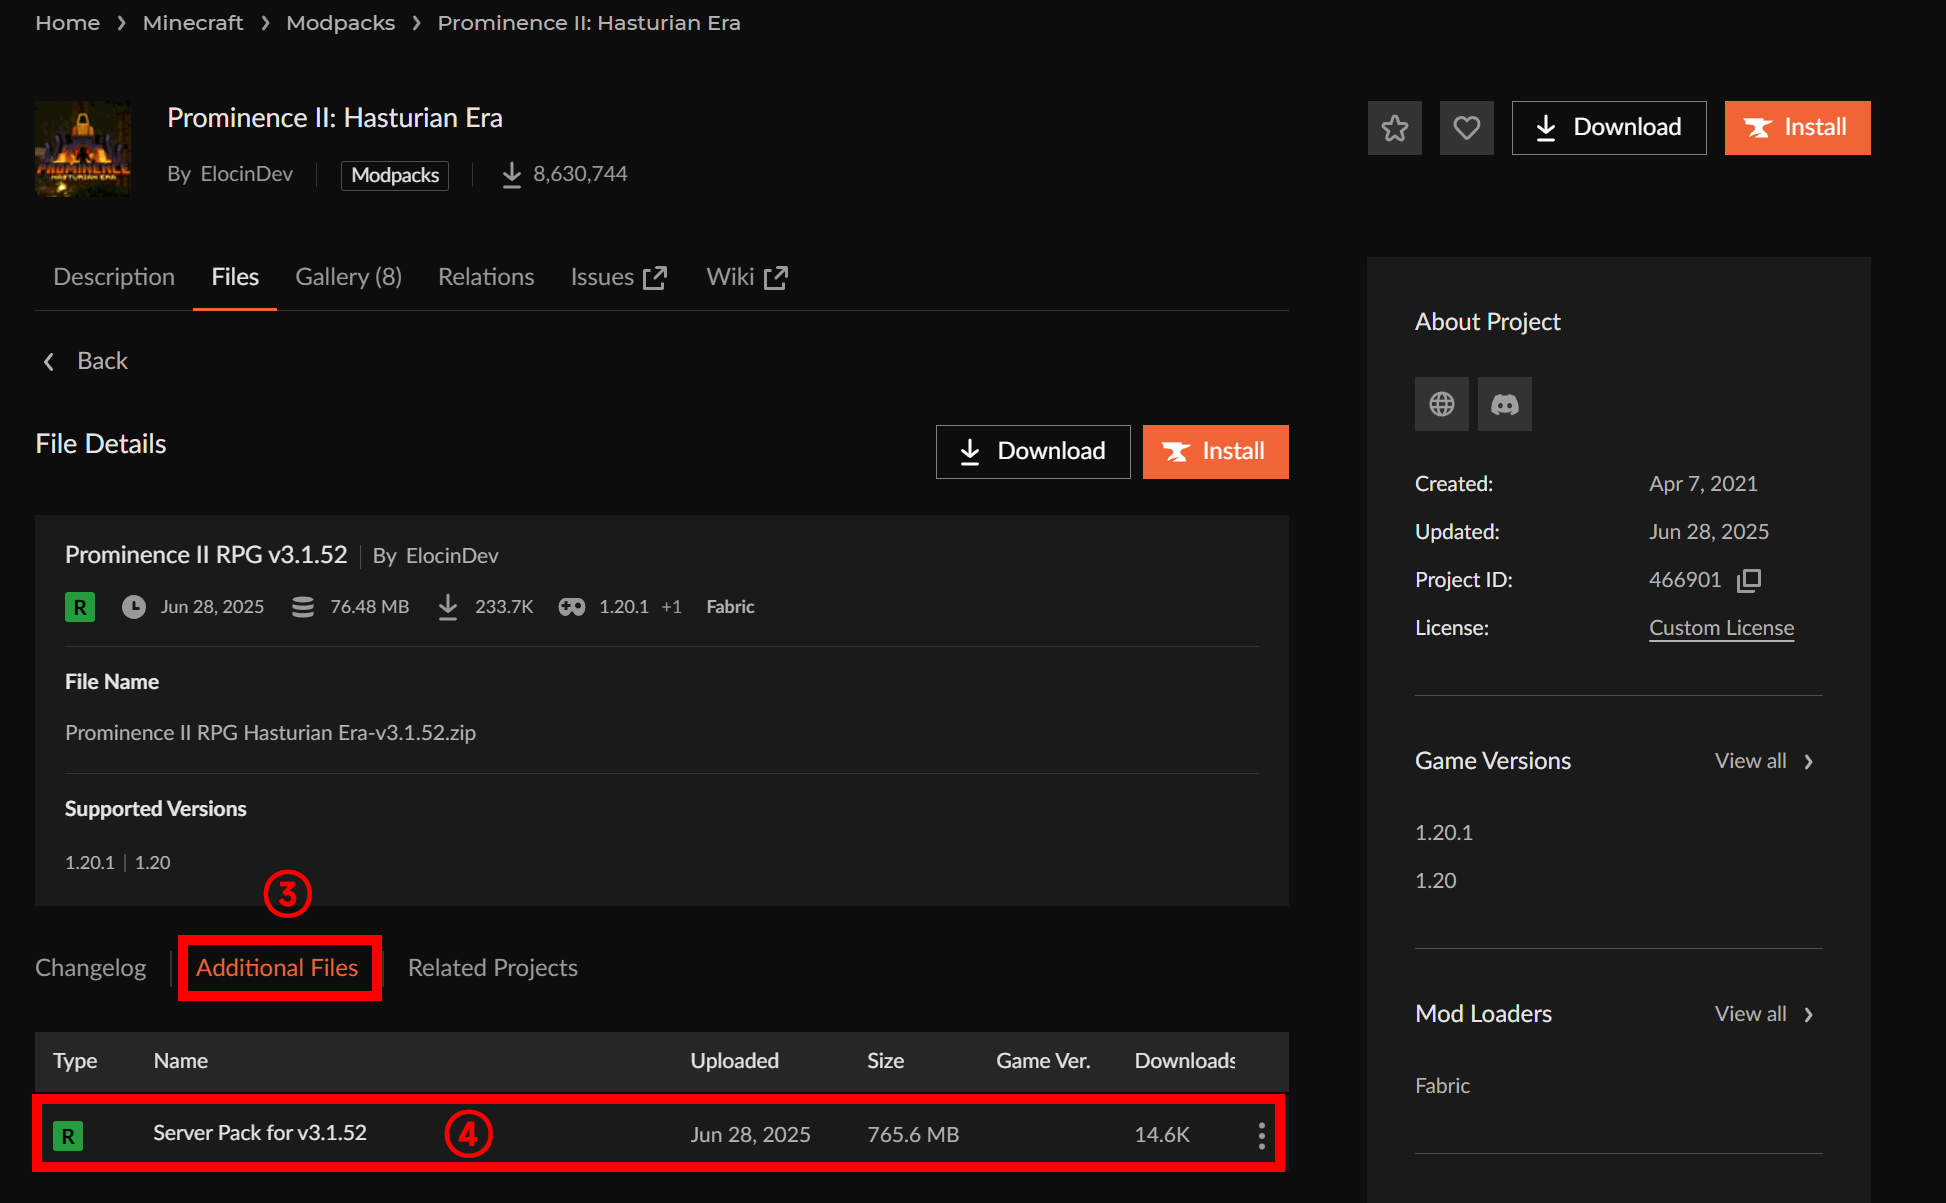Open the Wiki external link tab
1946x1203 pixels.
tap(746, 277)
